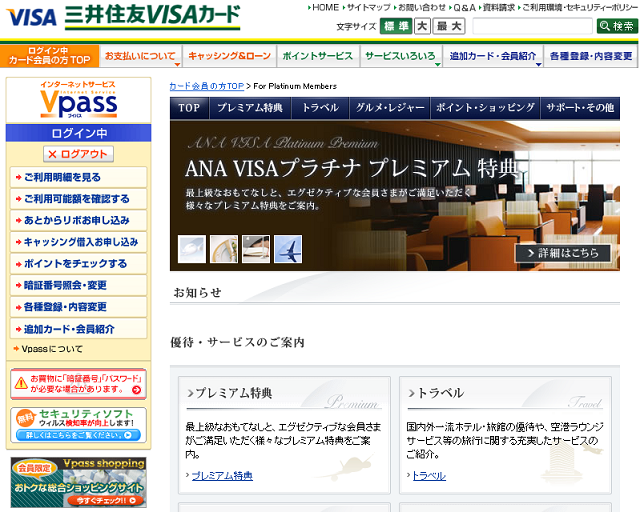
Task: Open the top 各種登録・内容変更 menu
Action: (591, 56)
